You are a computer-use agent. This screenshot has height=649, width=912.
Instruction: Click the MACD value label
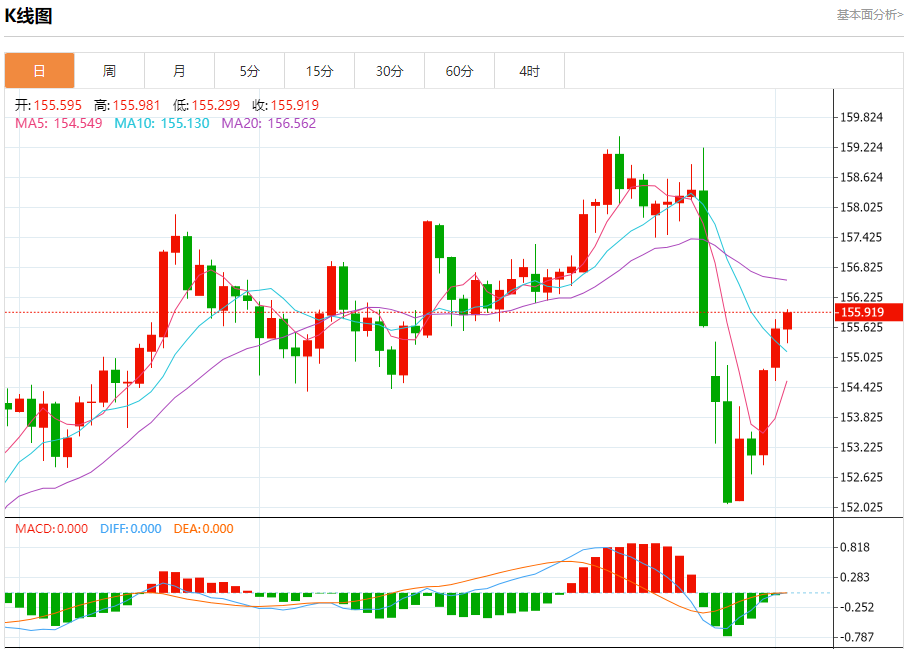pos(51,529)
